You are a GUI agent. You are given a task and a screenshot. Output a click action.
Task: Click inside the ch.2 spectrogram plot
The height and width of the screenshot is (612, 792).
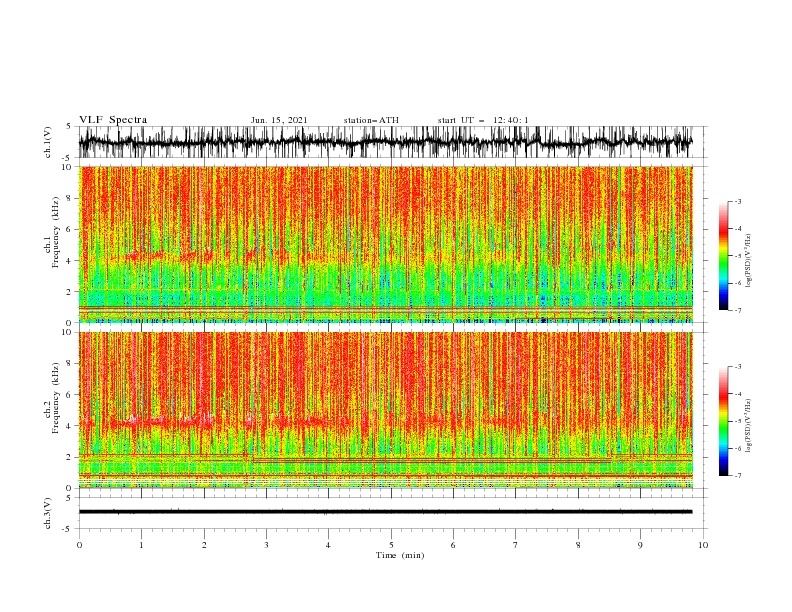pyautogui.click(x=385, y=410)
